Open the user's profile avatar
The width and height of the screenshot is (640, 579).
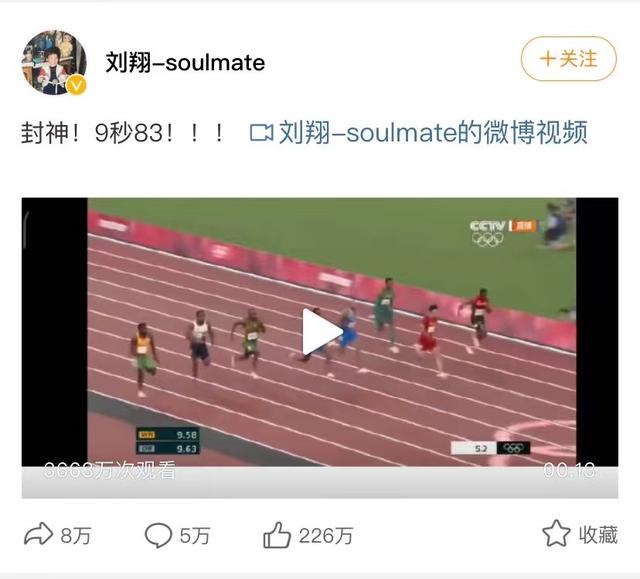pos(54,62)
